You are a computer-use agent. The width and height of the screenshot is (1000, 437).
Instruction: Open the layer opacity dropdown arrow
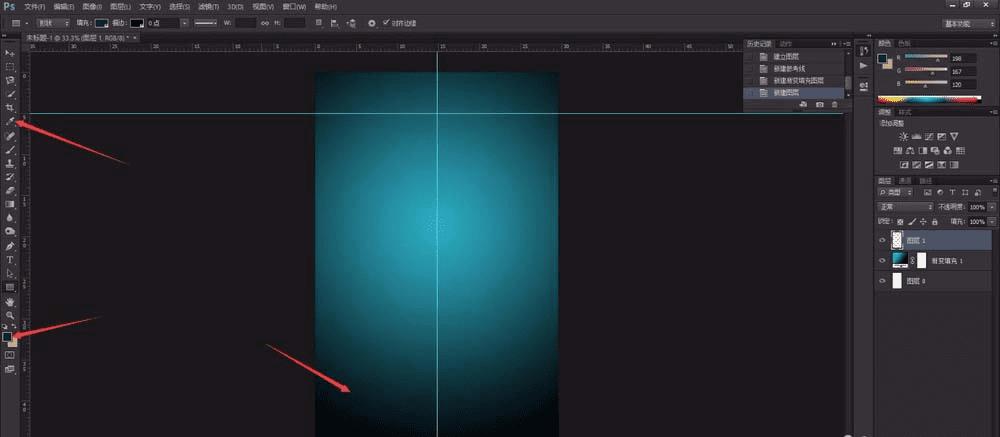coord(991,207)
